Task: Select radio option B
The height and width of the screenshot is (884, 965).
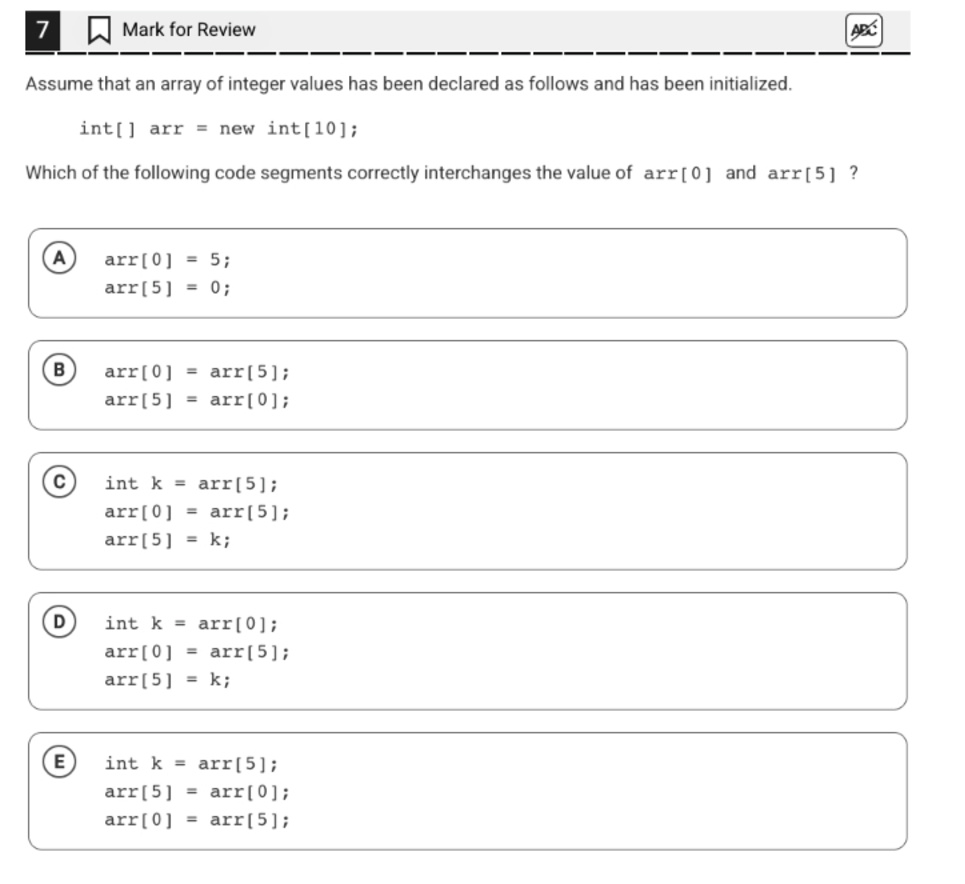Action: [x=59, y=369]
